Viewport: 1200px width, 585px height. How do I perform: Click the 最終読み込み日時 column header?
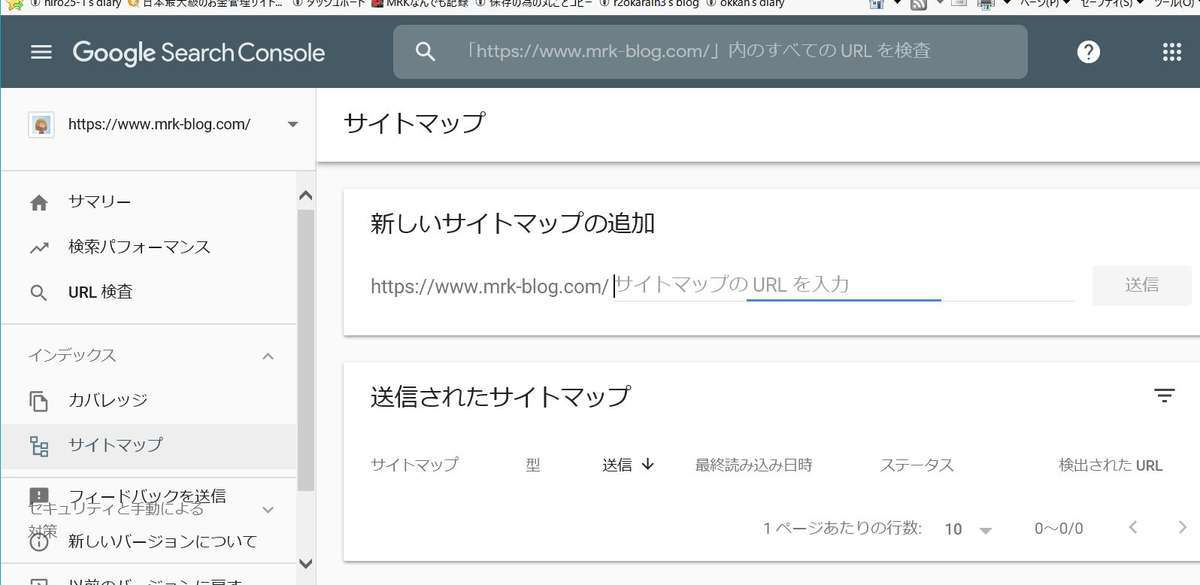coord(754,465)
